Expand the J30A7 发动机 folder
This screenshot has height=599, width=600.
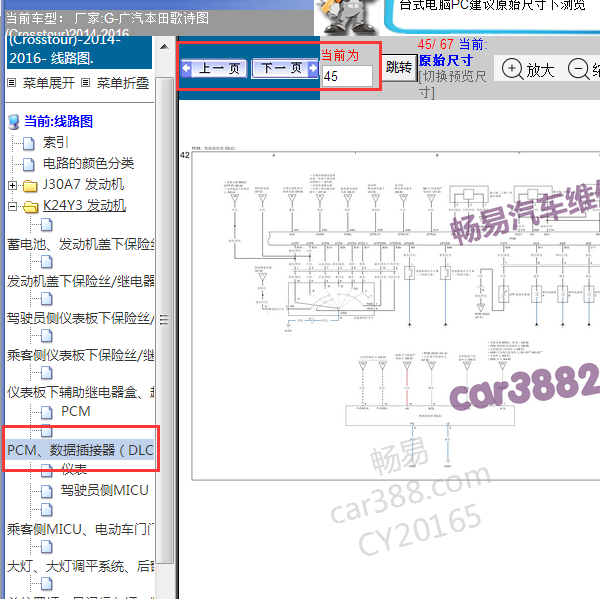pos(12,186)
